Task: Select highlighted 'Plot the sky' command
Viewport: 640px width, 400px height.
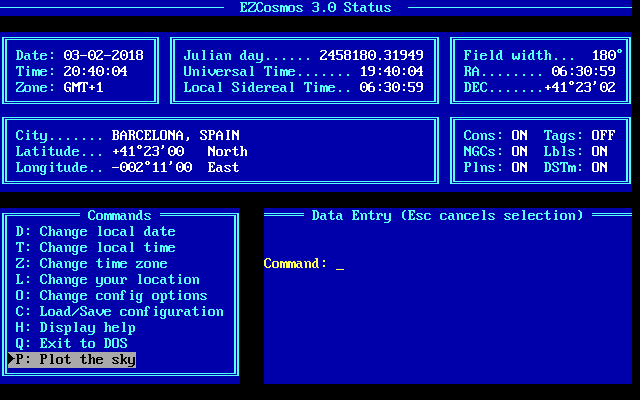Action: (72, 360)
